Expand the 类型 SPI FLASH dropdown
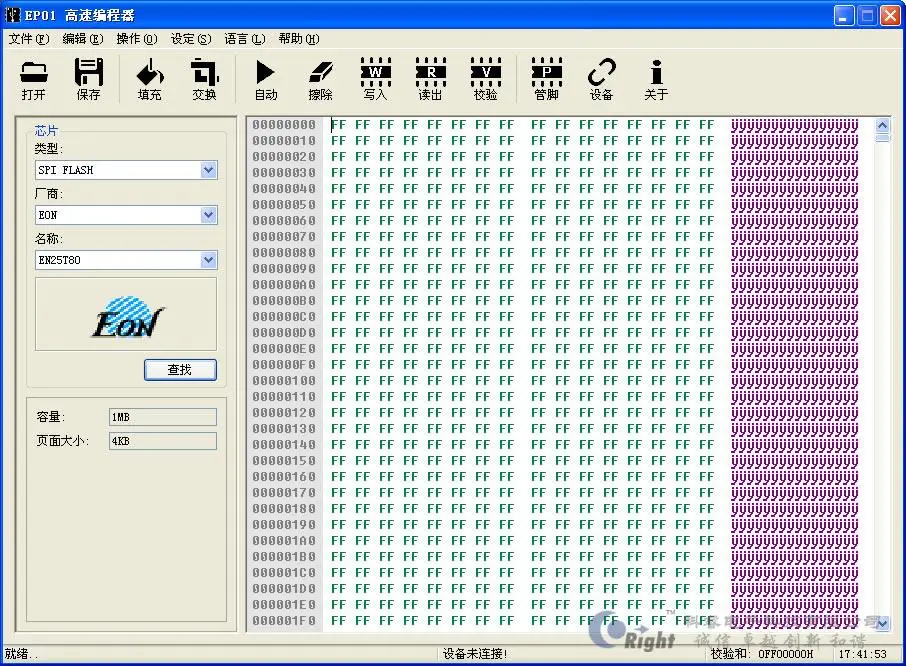 (x=209, y=170)
